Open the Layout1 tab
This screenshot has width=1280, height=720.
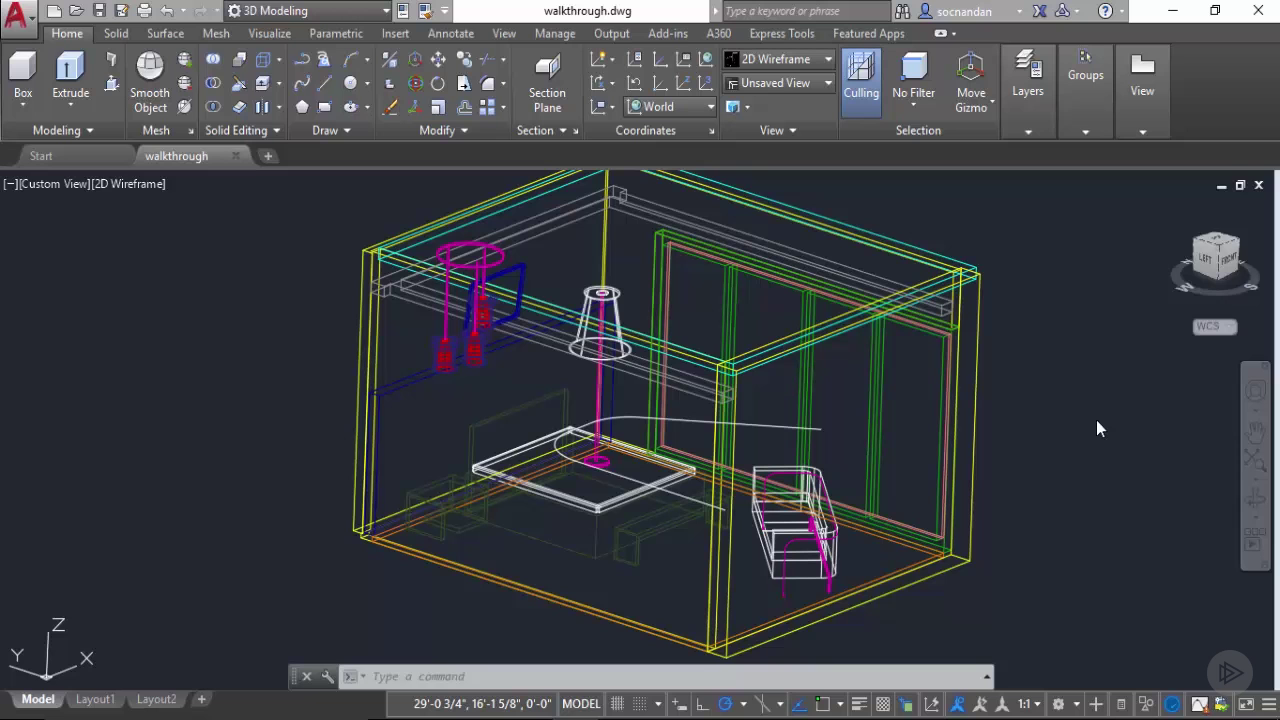click(95, 699)
